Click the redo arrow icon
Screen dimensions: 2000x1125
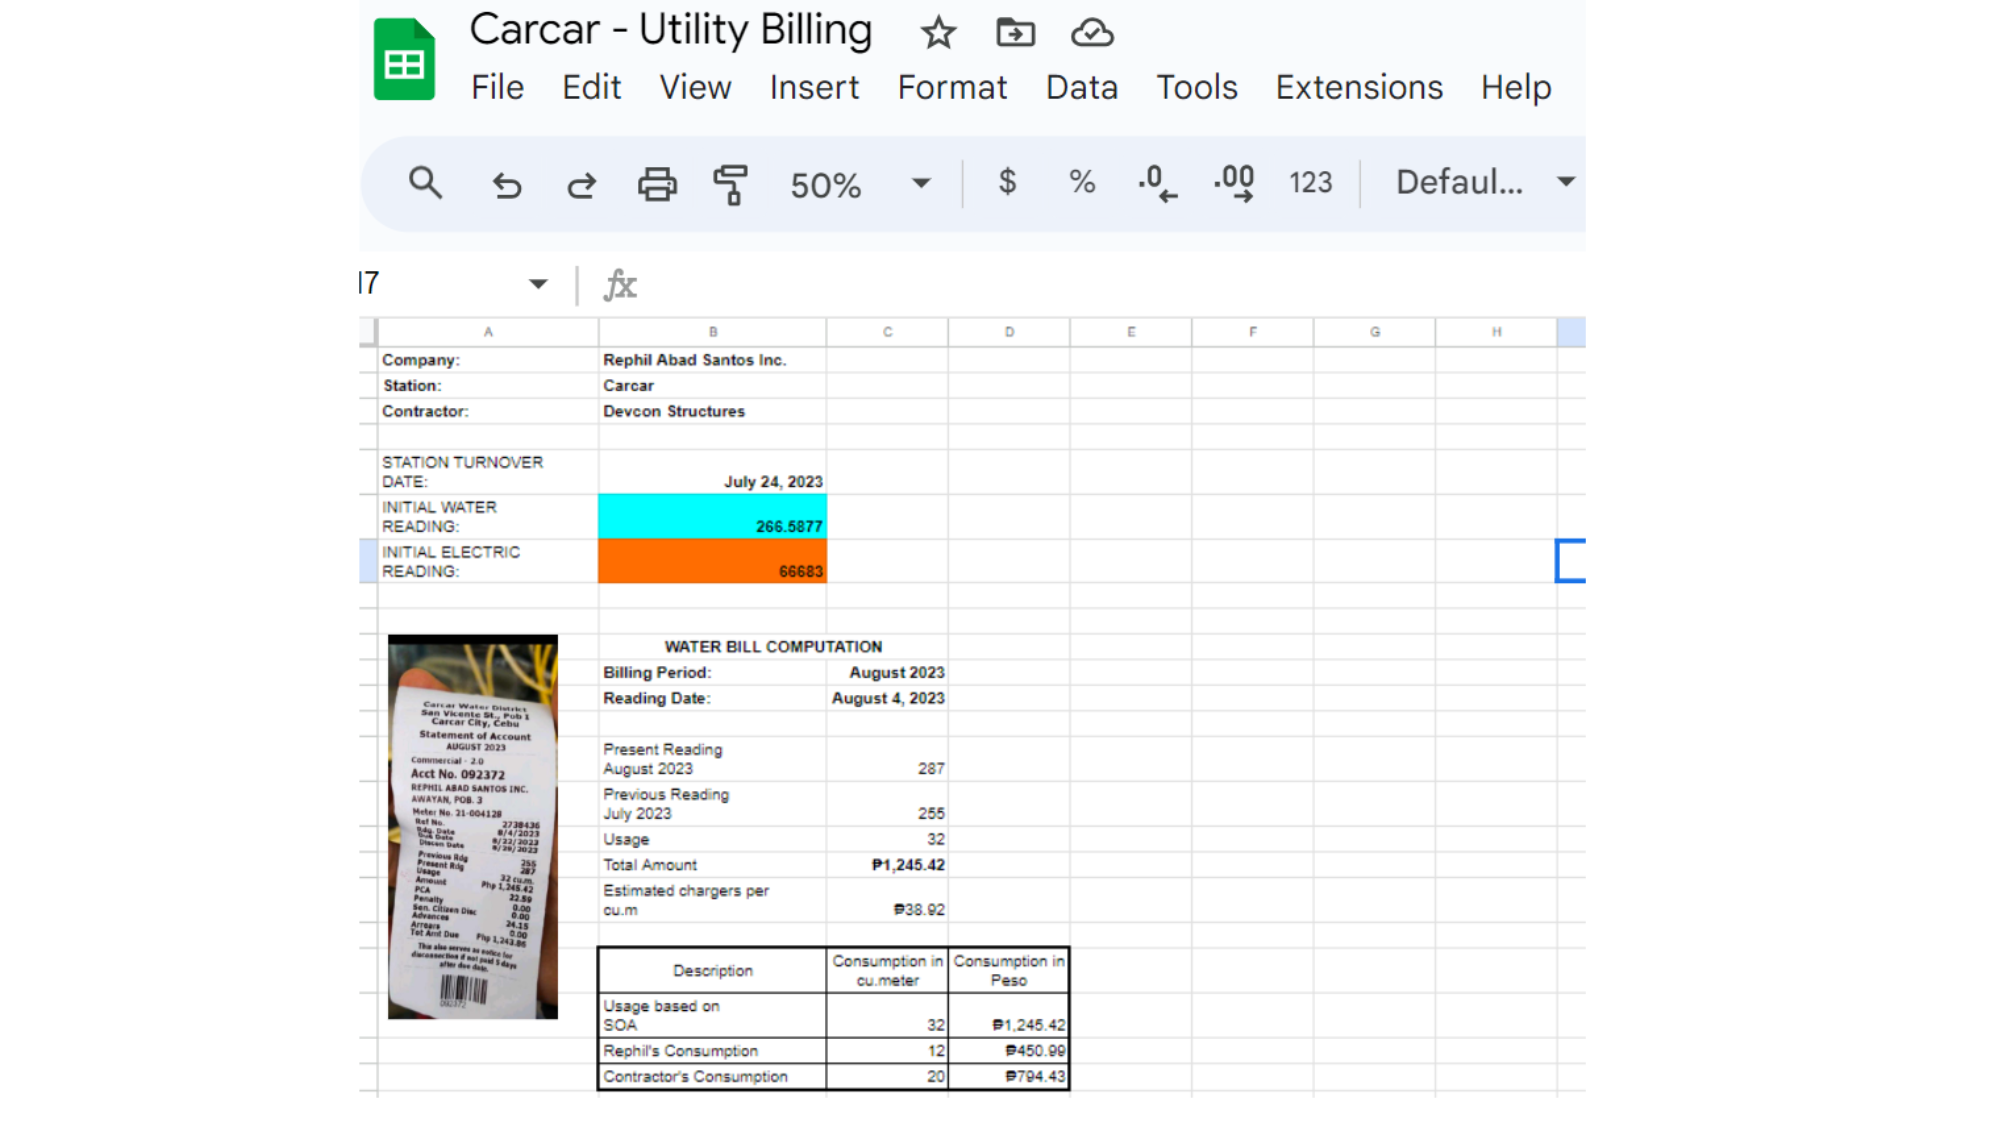point(581,185)
